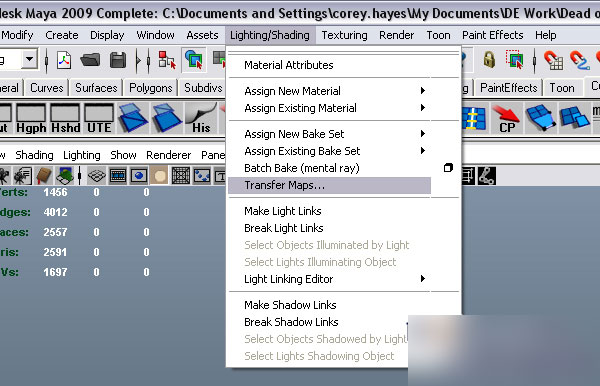
Task: Click blue grid with yellow edge shelf icon
Action: point(474,118)
